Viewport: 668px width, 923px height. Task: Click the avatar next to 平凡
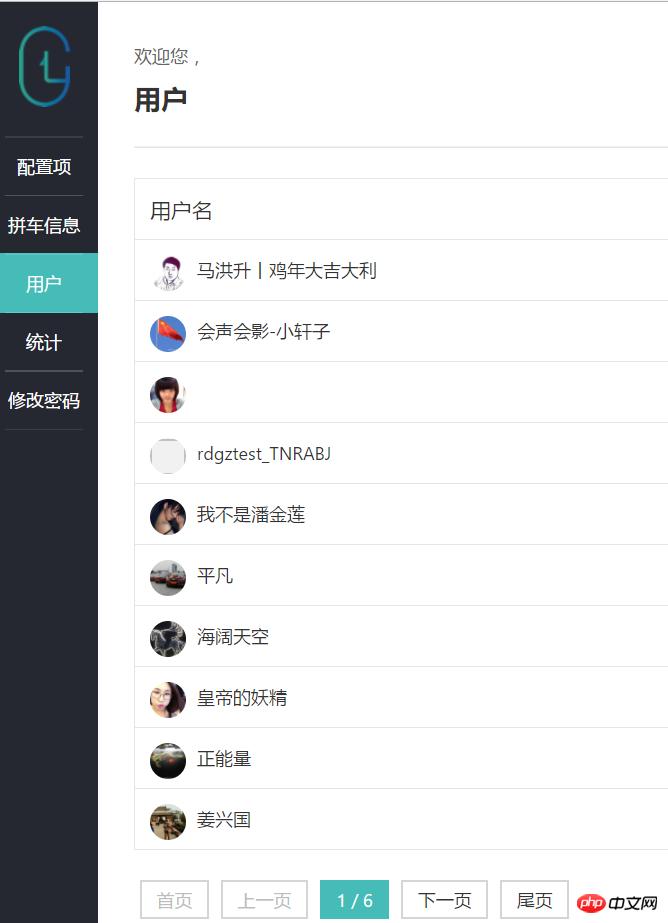(x=168, y=577)
